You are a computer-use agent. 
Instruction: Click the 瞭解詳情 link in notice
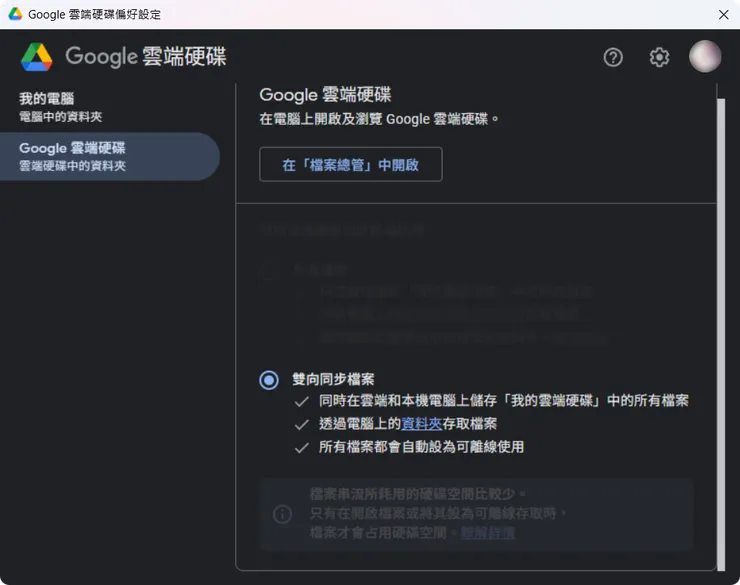click(488, 533)
